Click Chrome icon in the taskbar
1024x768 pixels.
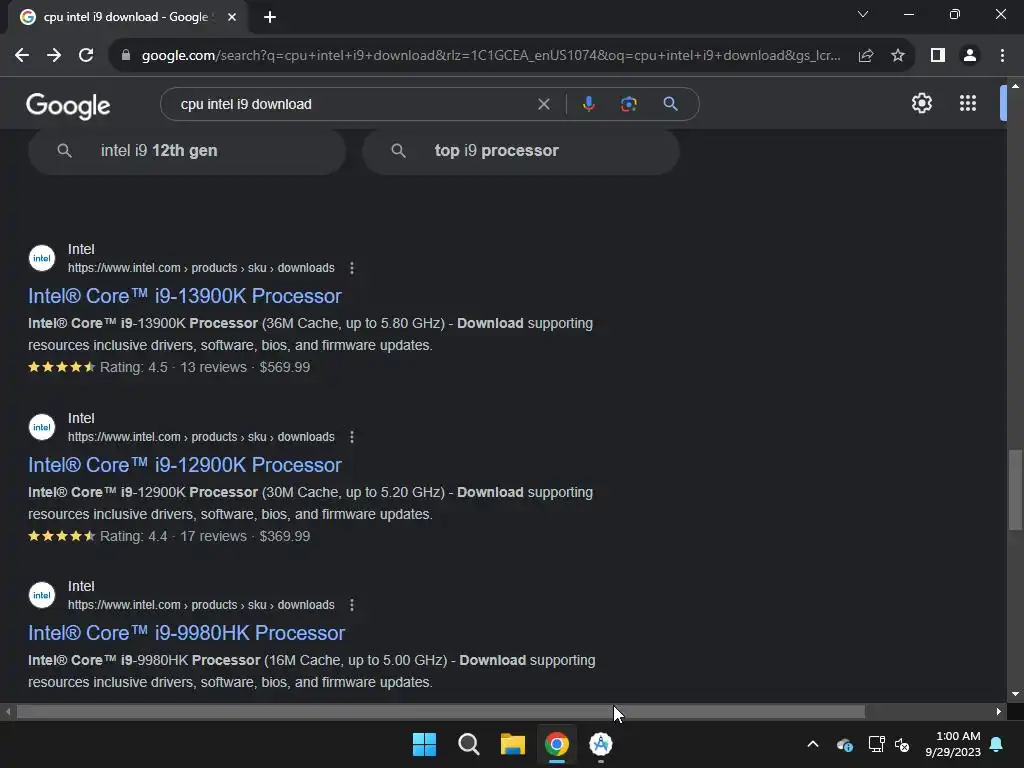pos(557,744)
